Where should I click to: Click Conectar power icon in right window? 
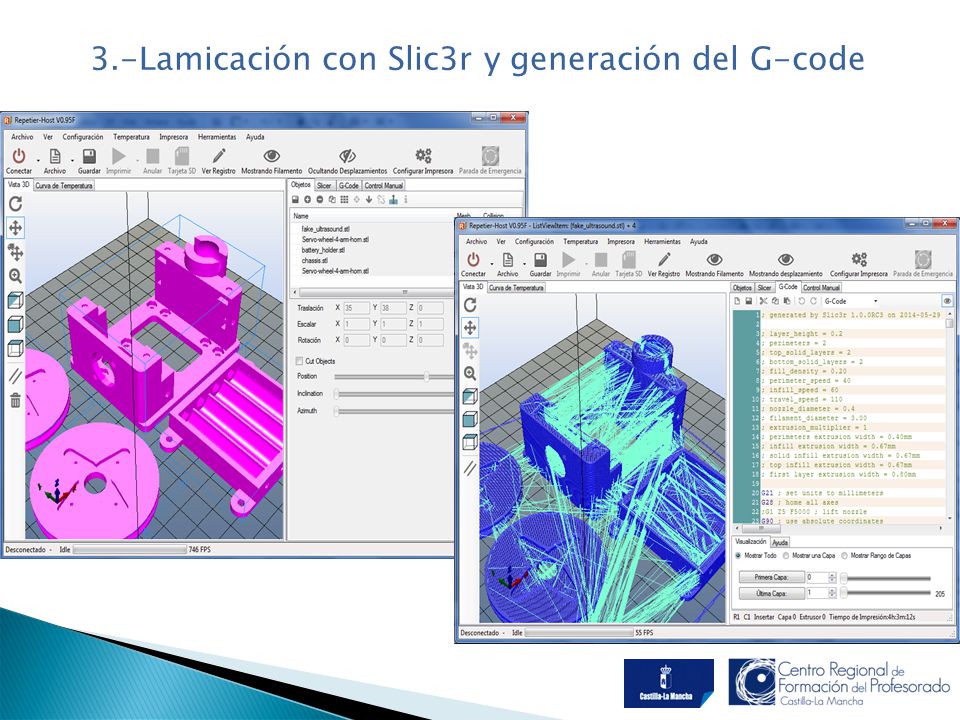pyautogui.click(x=473, y=260)
